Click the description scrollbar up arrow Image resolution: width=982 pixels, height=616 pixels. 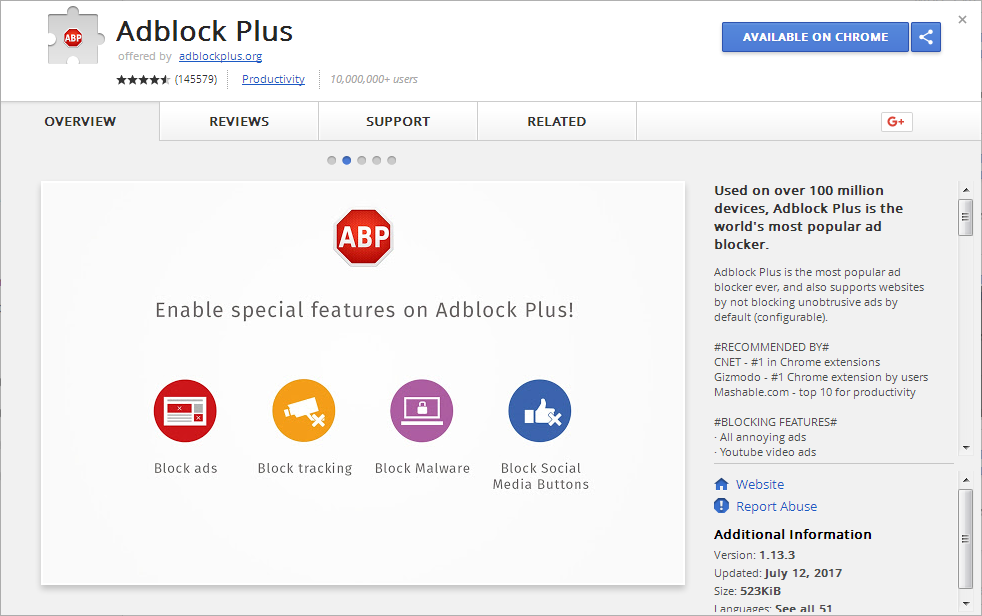coord(965,190)
